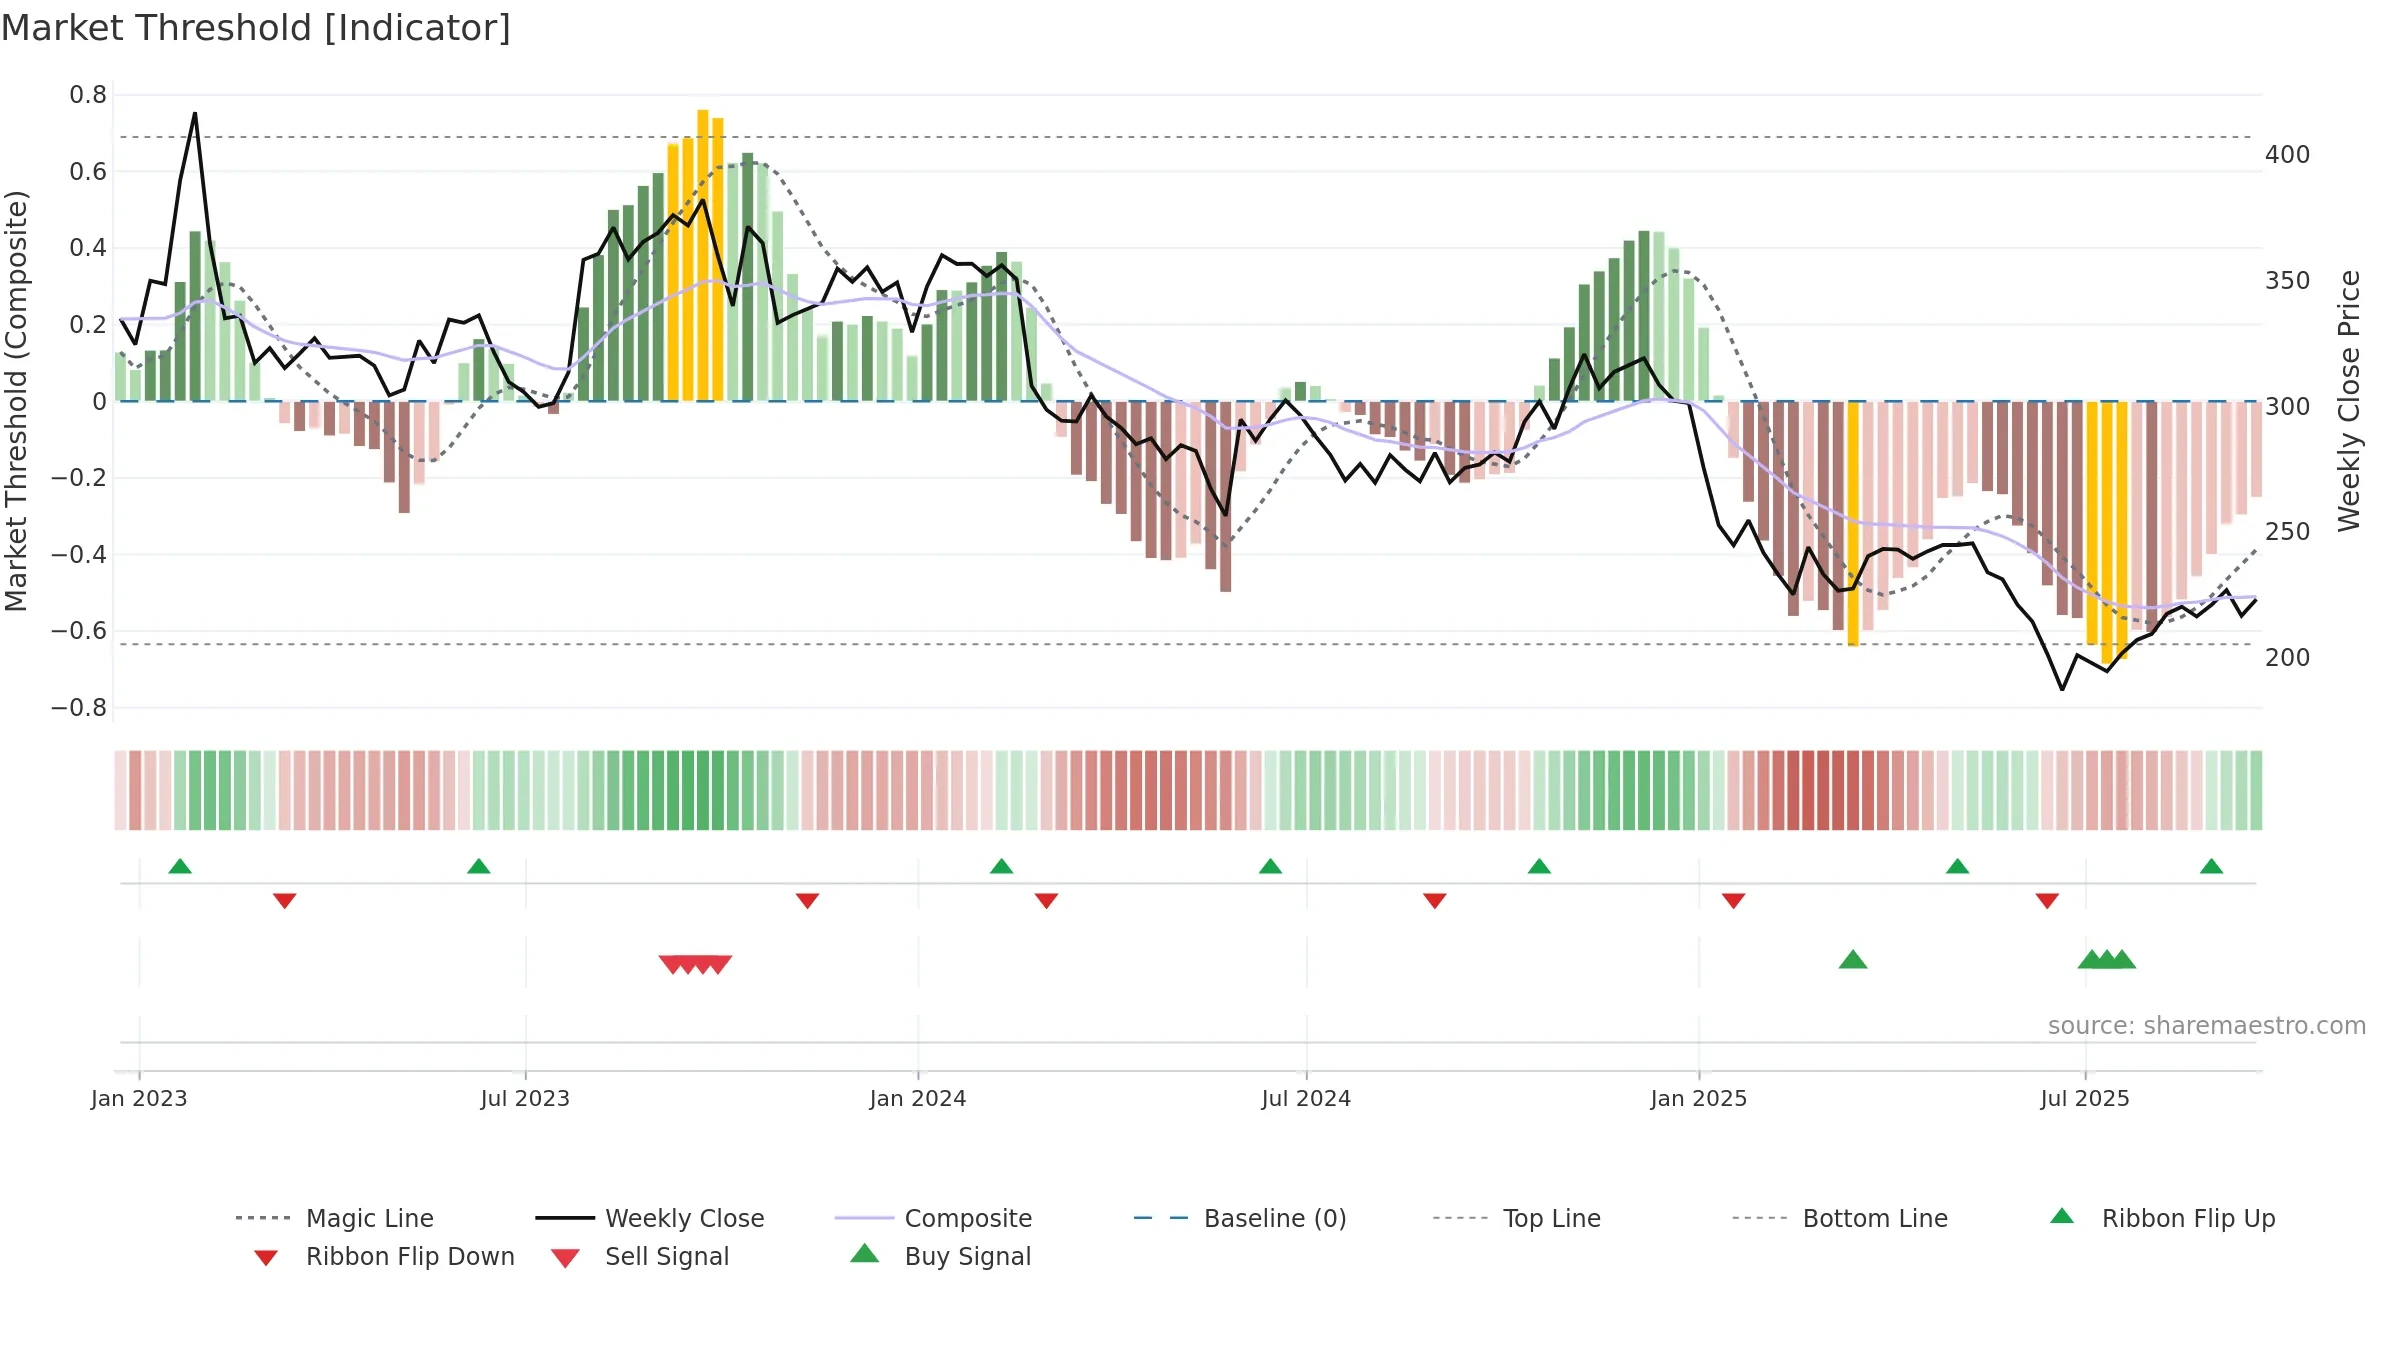Screen dimensions: 2400x1350
Task: Click the tallest yellow bar near late 2023
Action: click(x=703, y=255)
